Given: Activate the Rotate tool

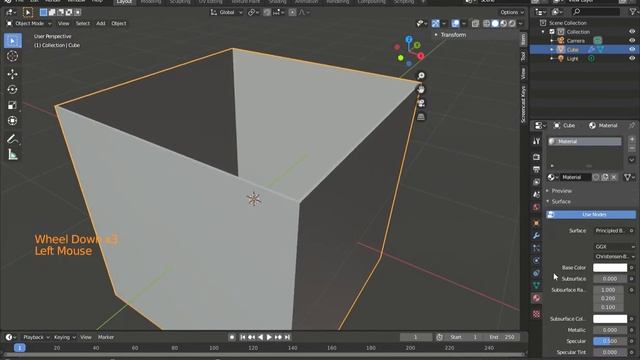Looking at the screenshot, I should [13, 89].
